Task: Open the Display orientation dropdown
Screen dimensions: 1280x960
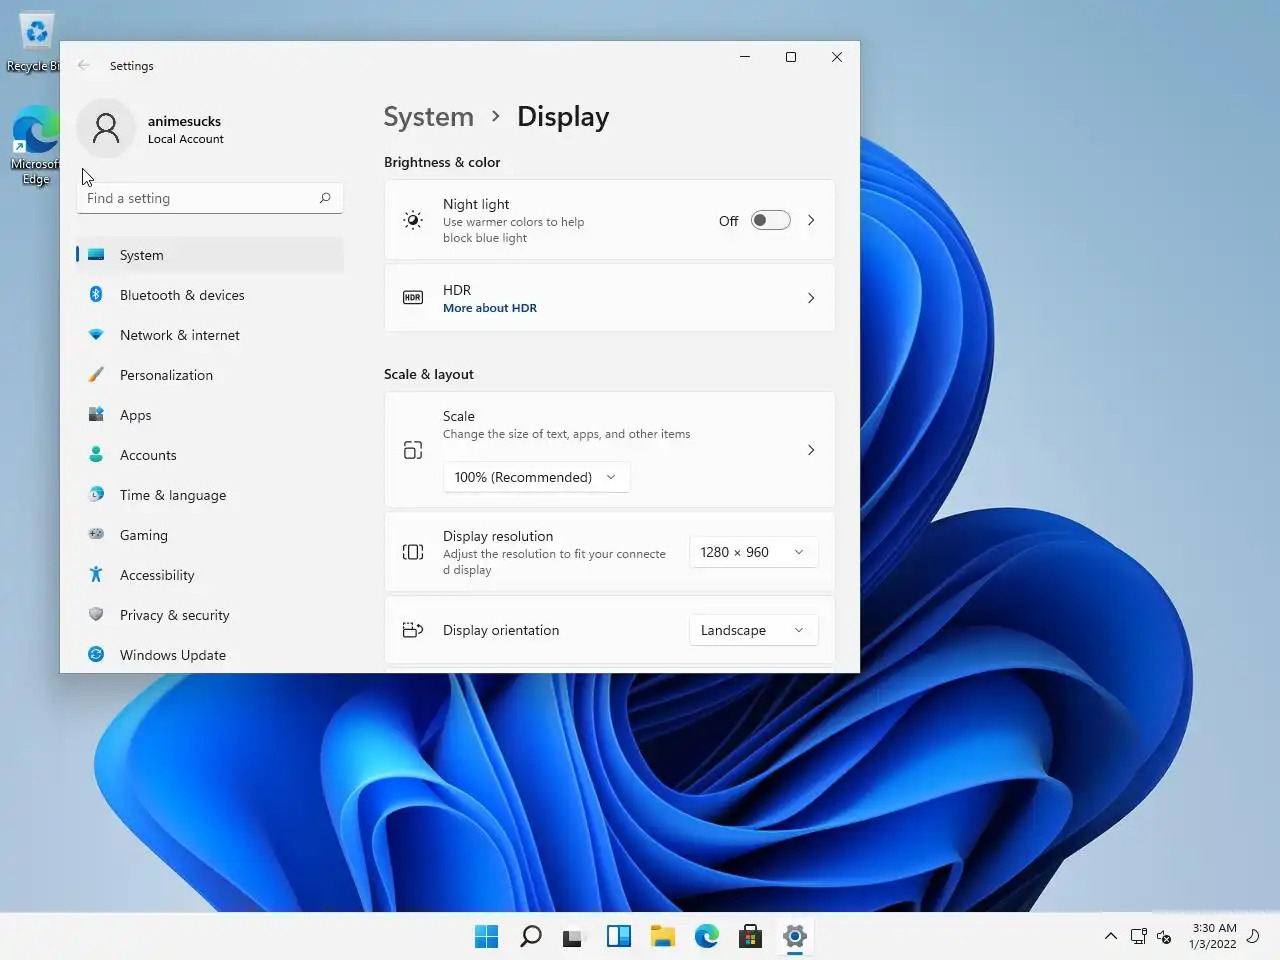Action: [753, 630]
